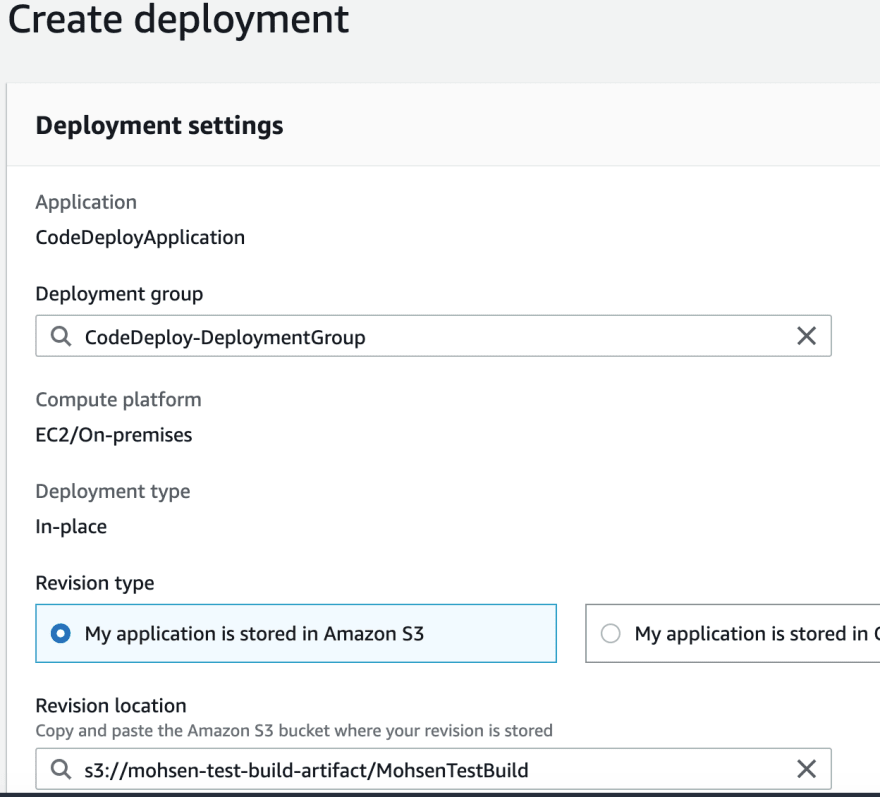880x797 pixels.
Task: Click the CodeDeployApplication application name
Action: (x=140, y=237)
